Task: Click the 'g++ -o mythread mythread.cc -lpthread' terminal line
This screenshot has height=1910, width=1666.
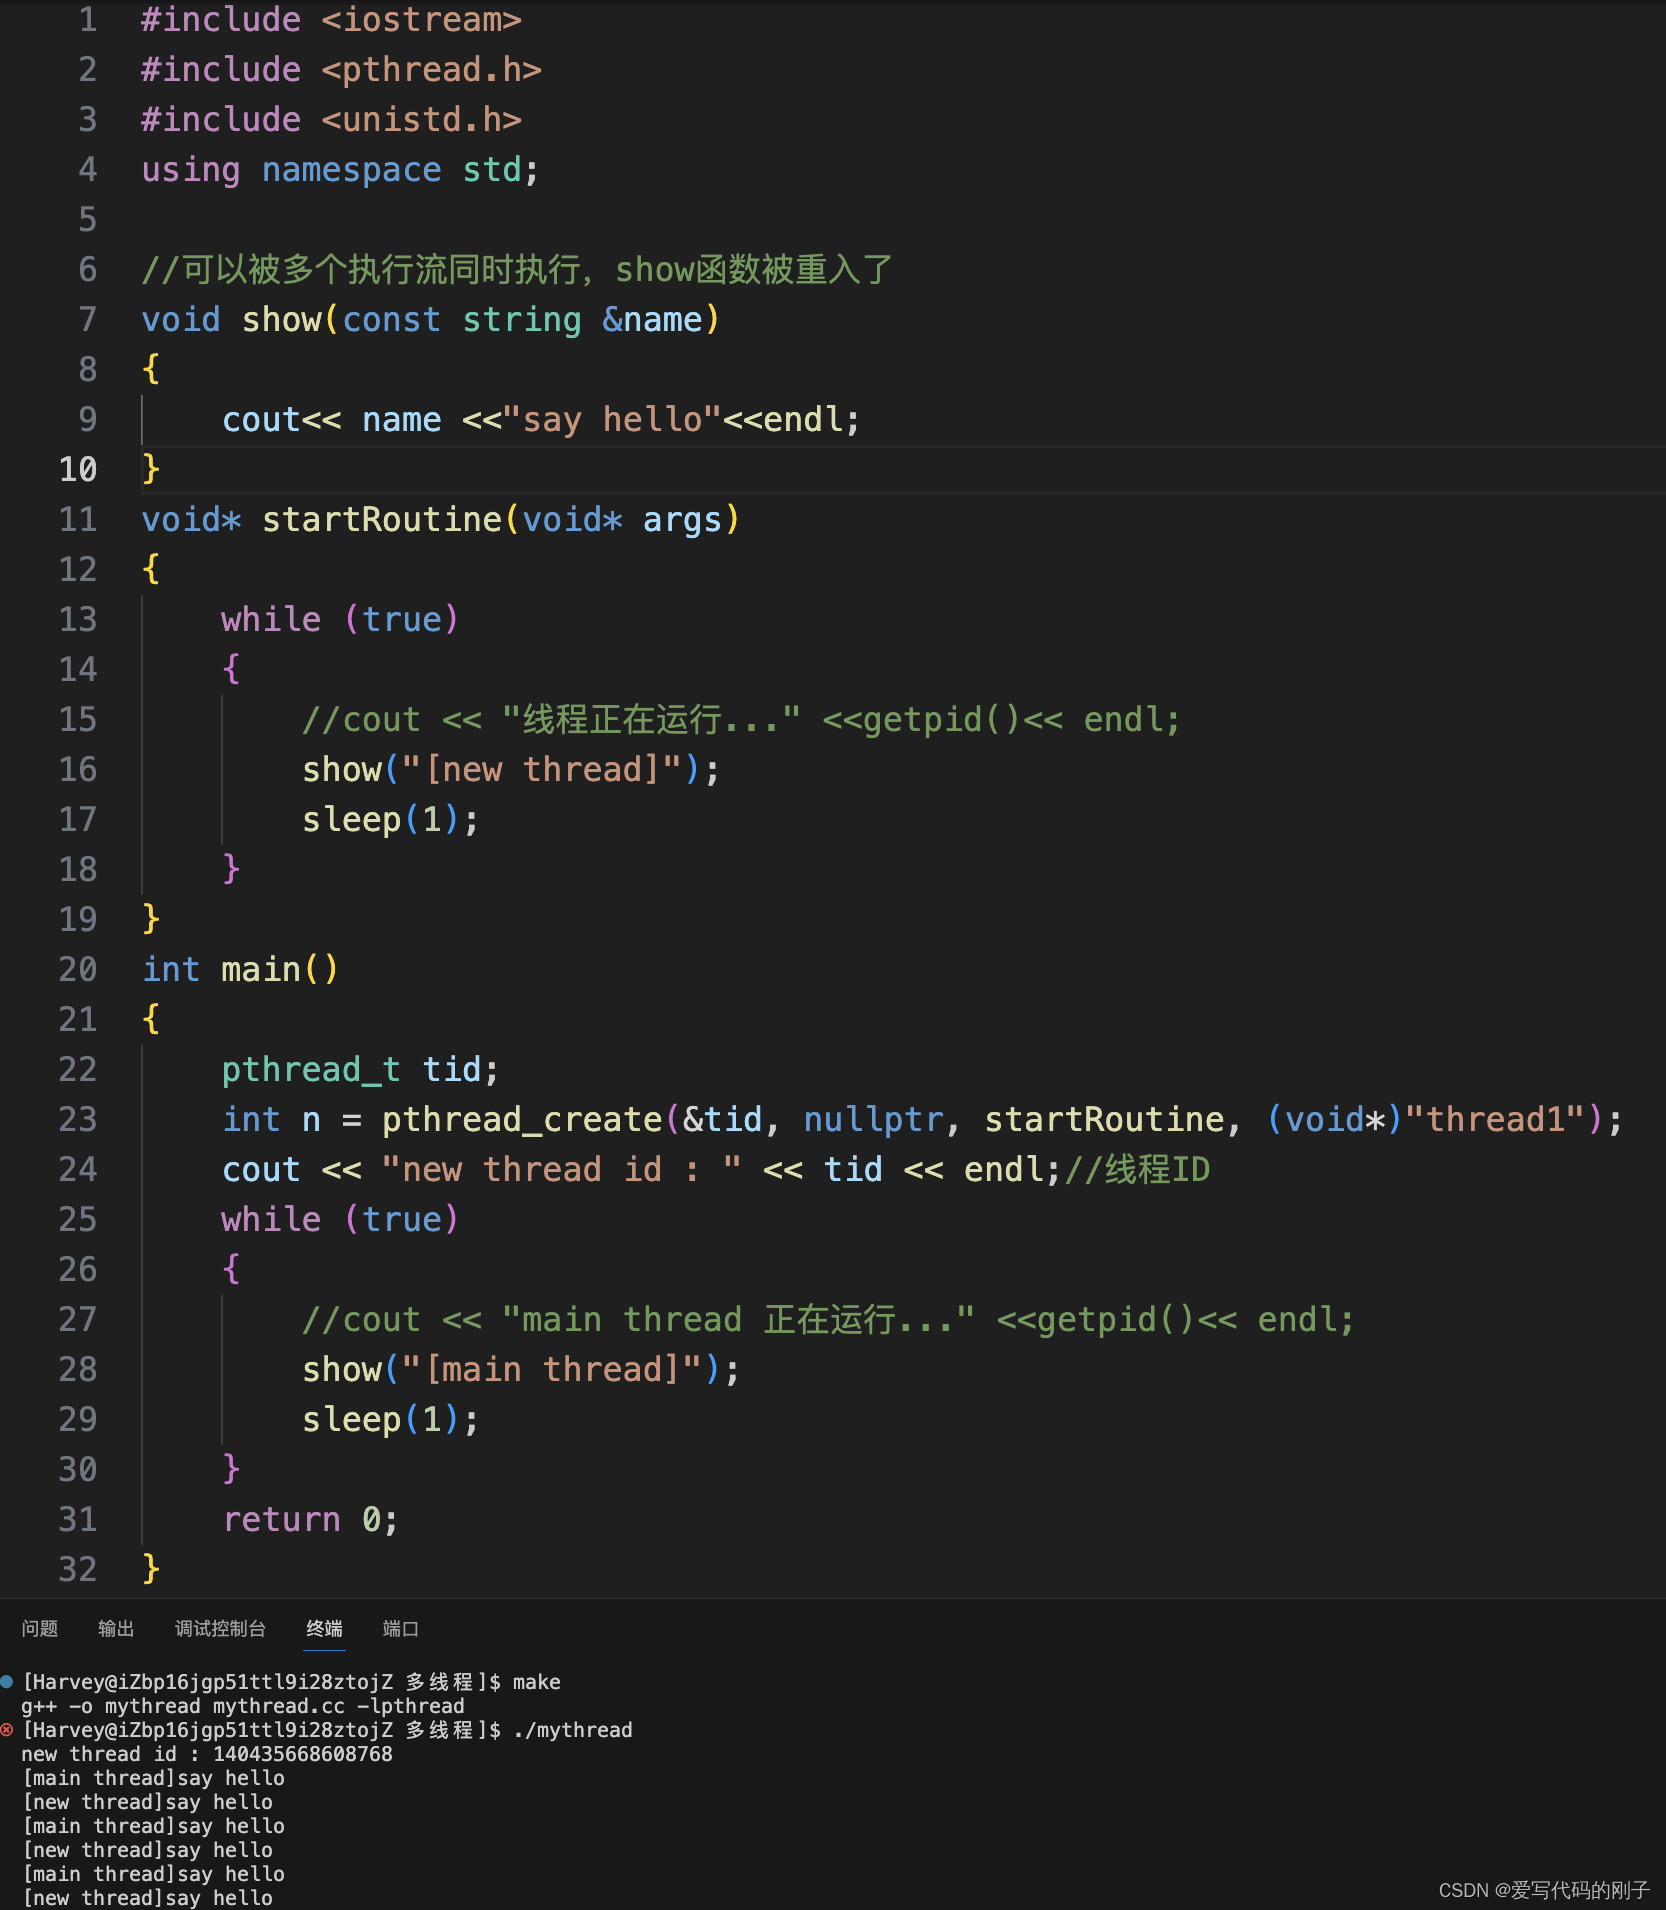Action: (243, 1706)
